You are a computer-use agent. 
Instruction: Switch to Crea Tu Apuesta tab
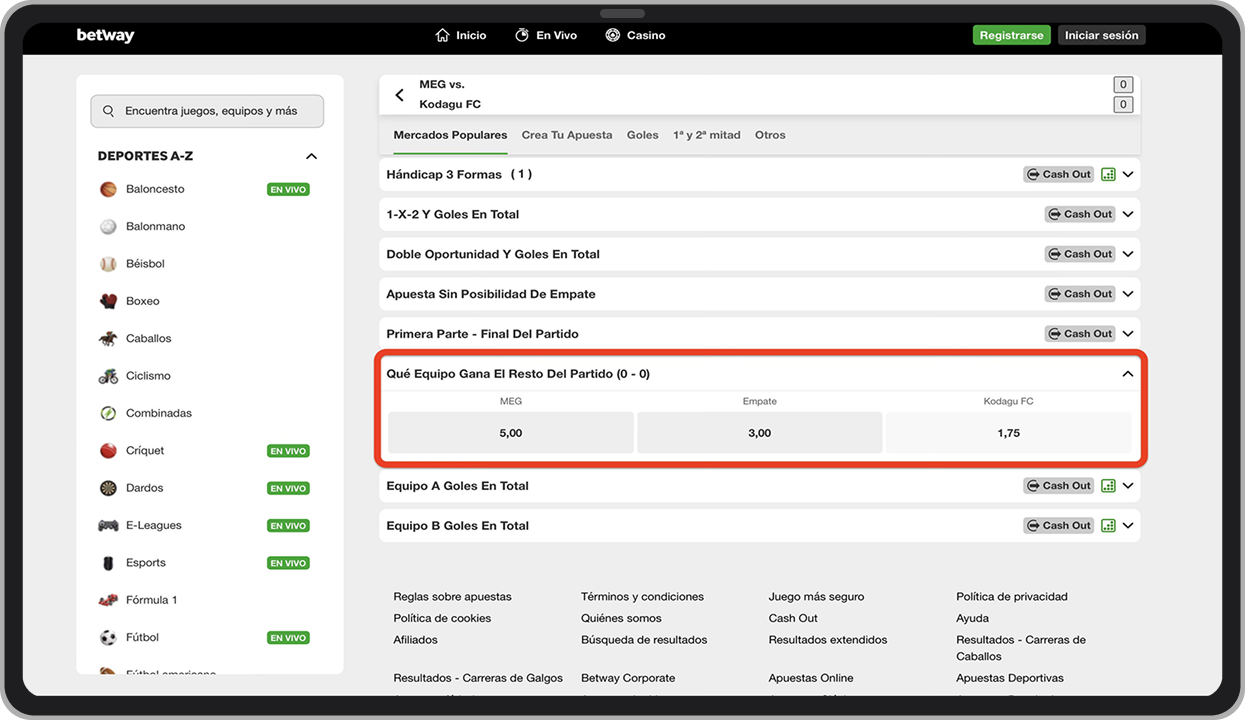(567, 135)
